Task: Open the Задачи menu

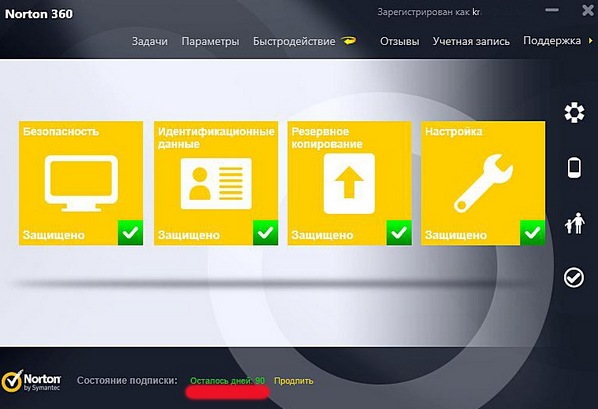Action: (150, 41)
